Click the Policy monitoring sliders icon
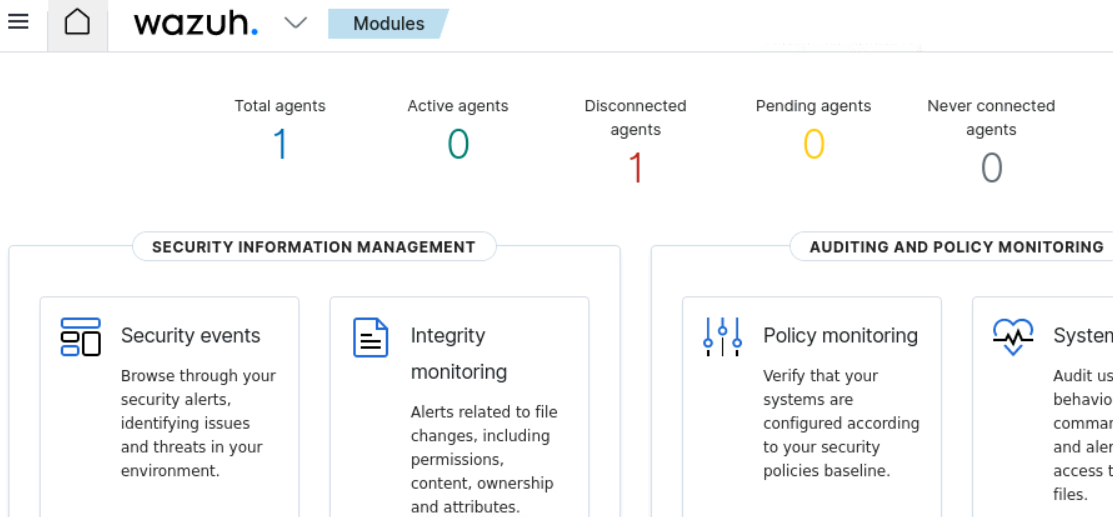Viewport: 1113px width, 517px height. point(722,337)
